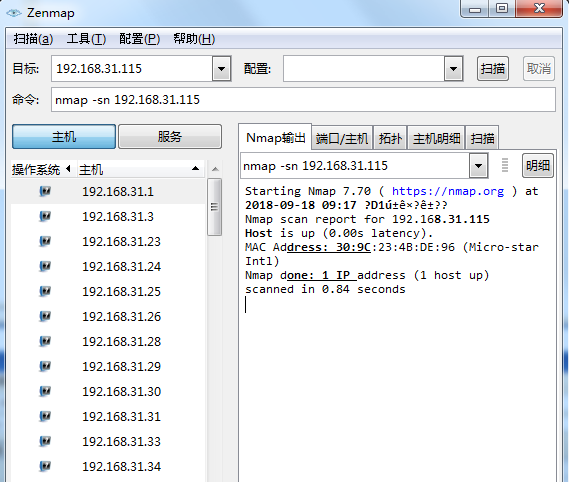This screenshot has width=569, height=482.
Task: Click the OS icon next to 192.168.31.23
Action: click(x=45, y=241)
